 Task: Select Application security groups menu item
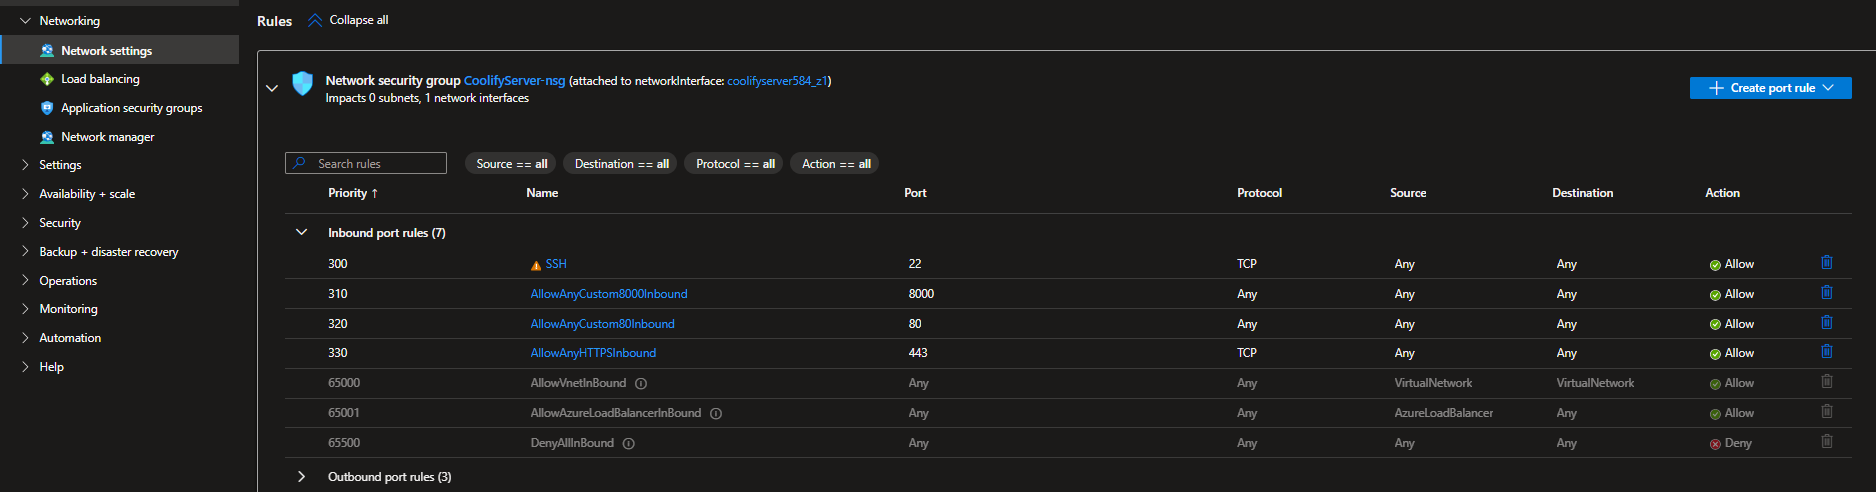(131, 108)
